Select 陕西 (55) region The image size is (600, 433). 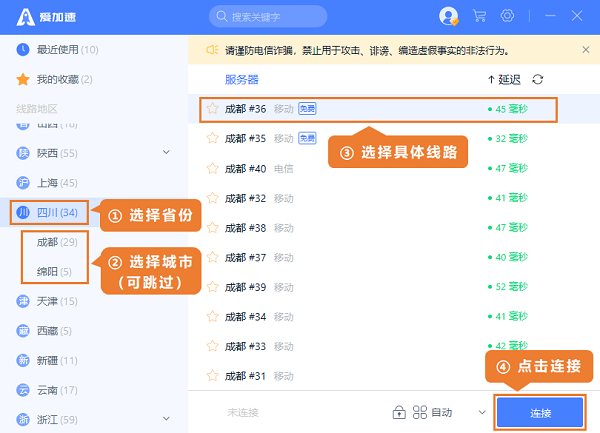[57, 153]
